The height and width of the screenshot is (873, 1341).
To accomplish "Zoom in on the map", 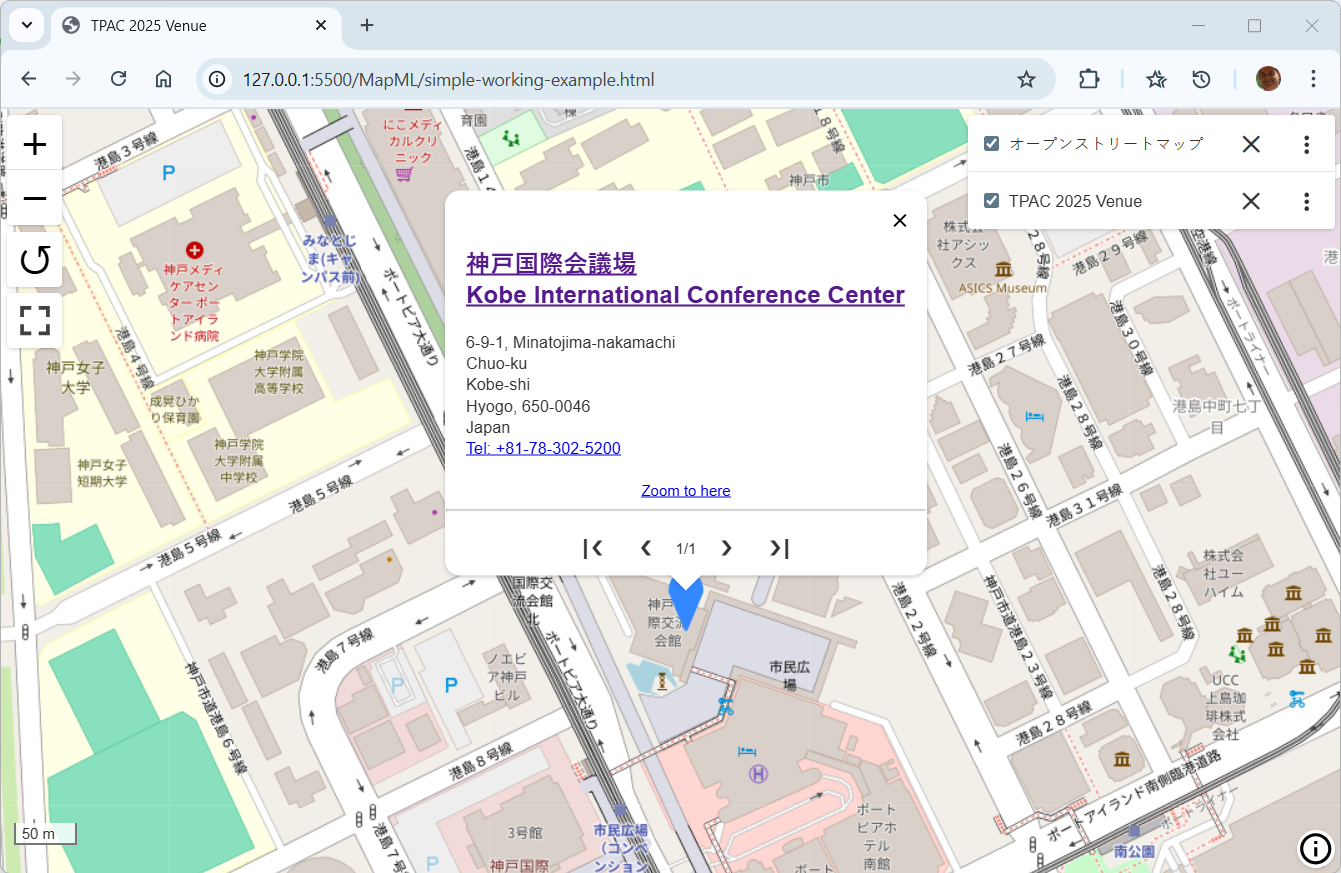I will coord(34,143).
